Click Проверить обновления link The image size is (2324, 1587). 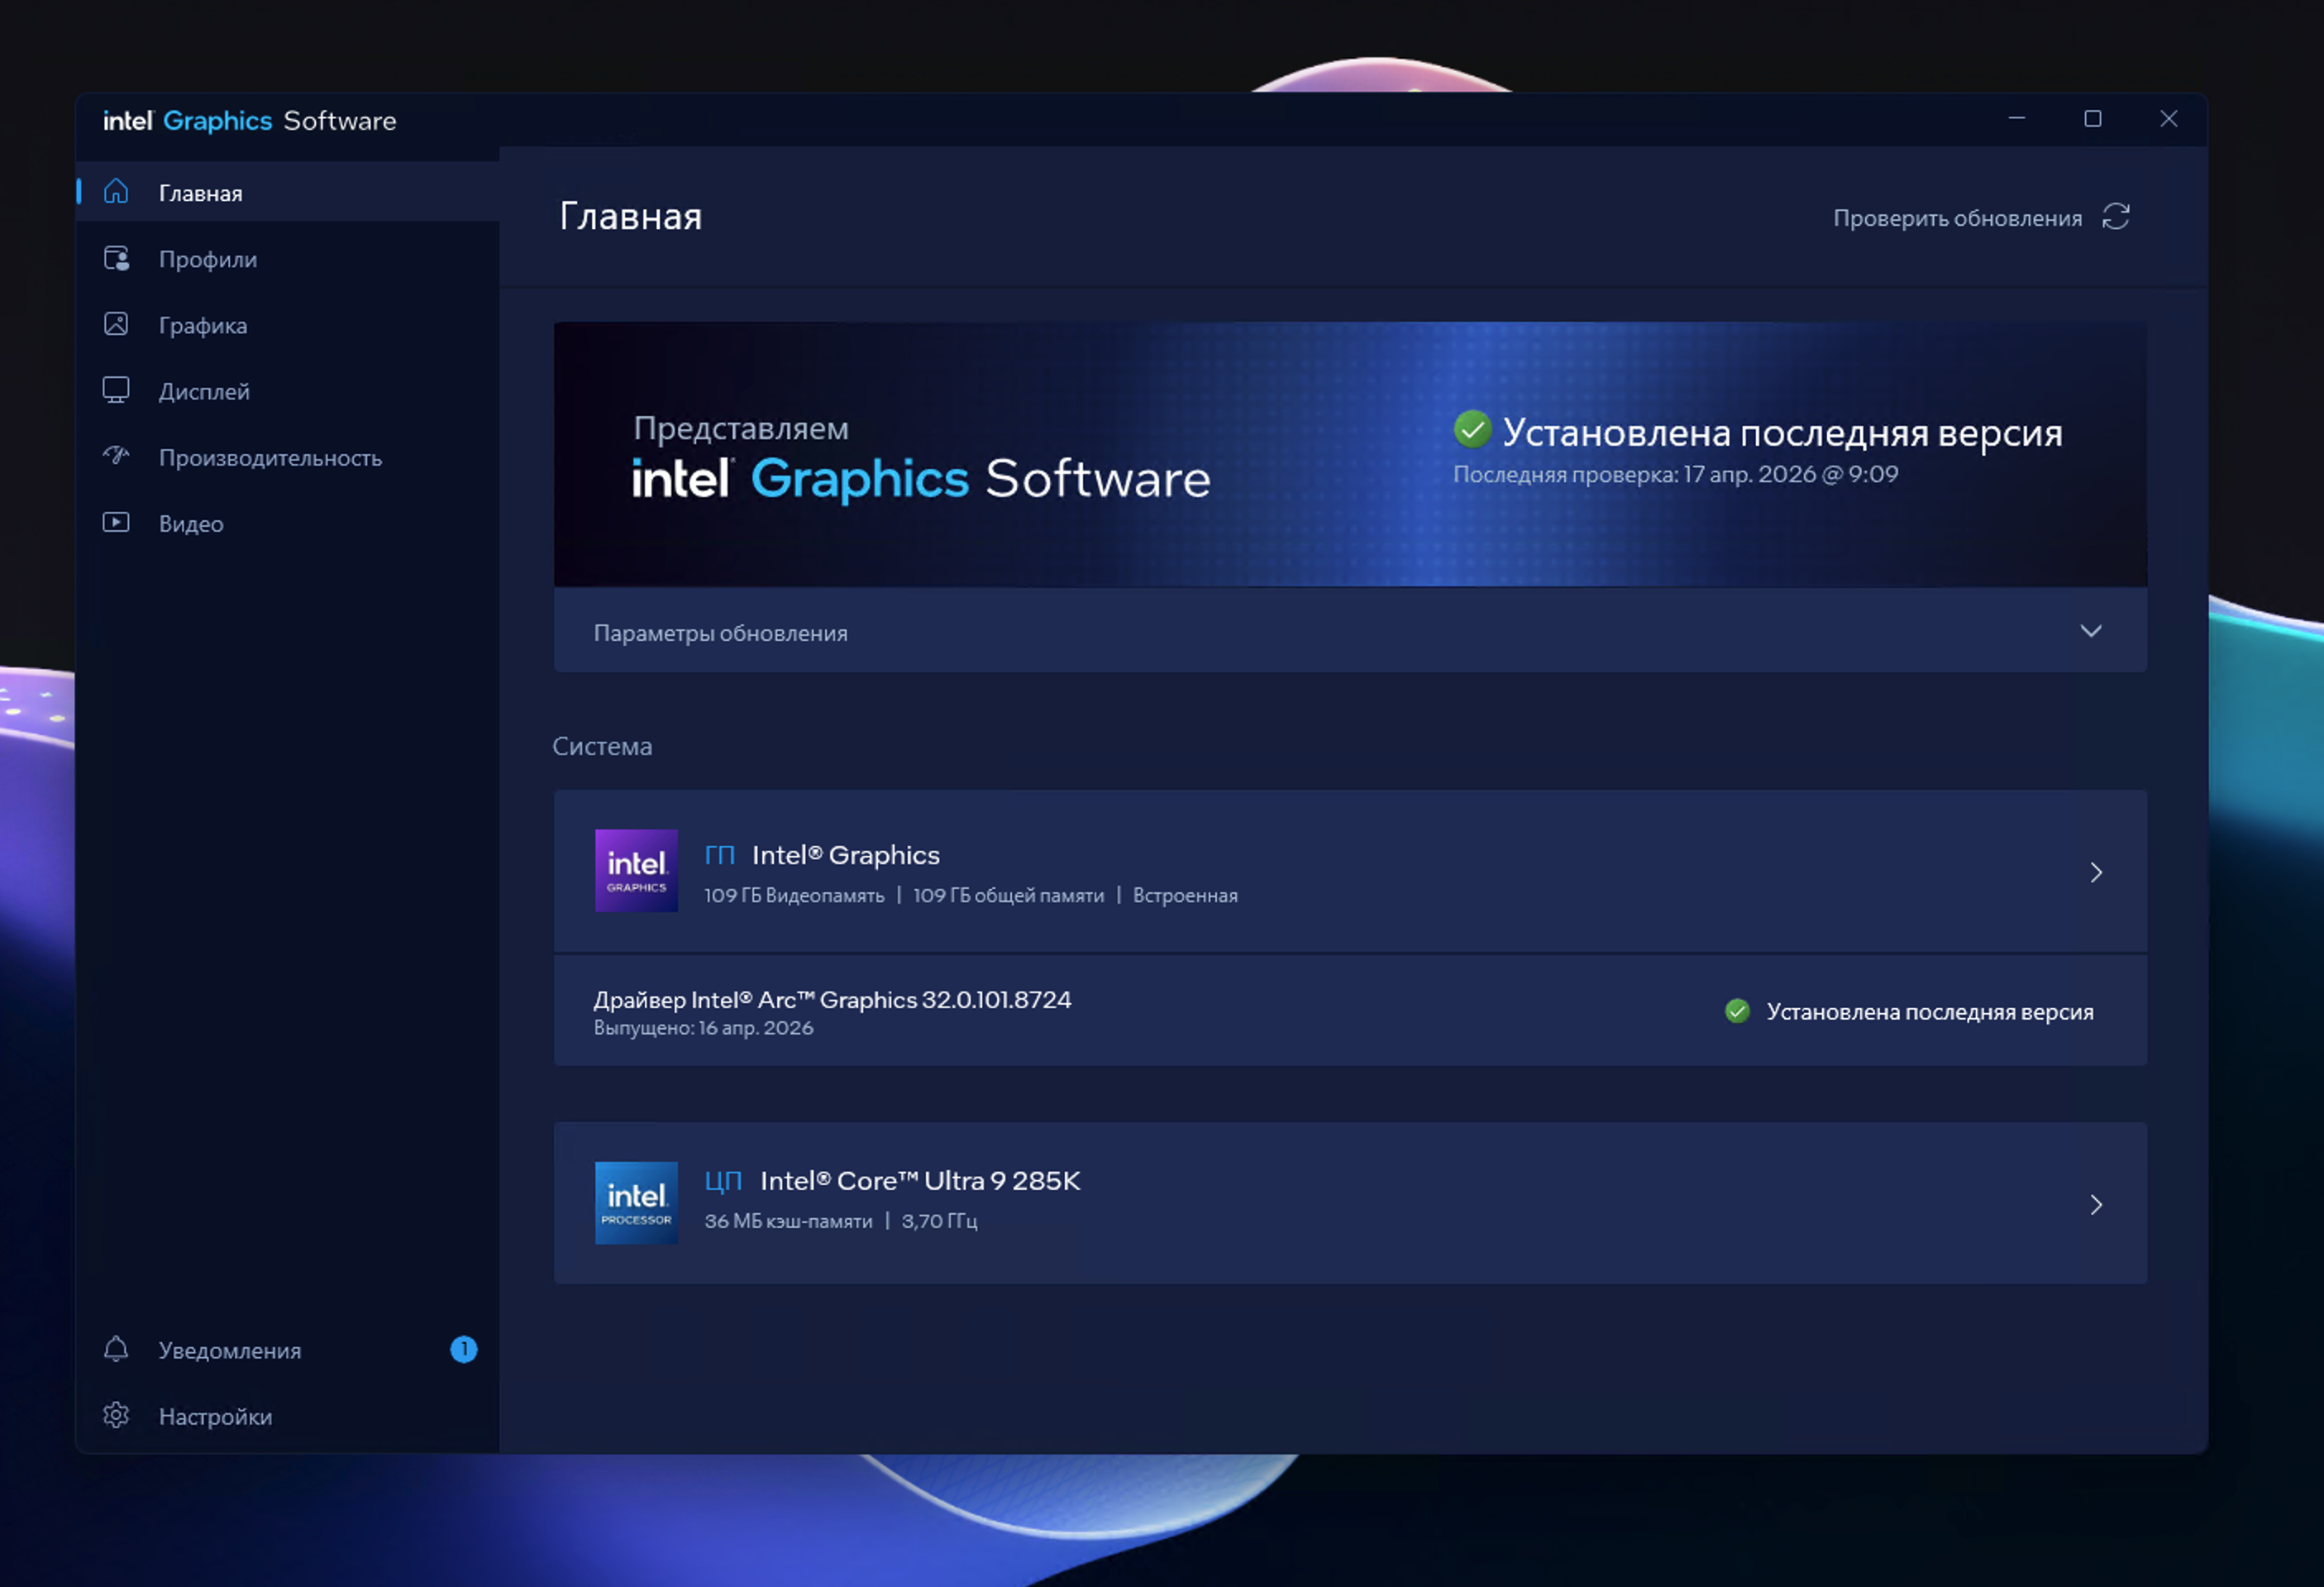click(1957, 218)
